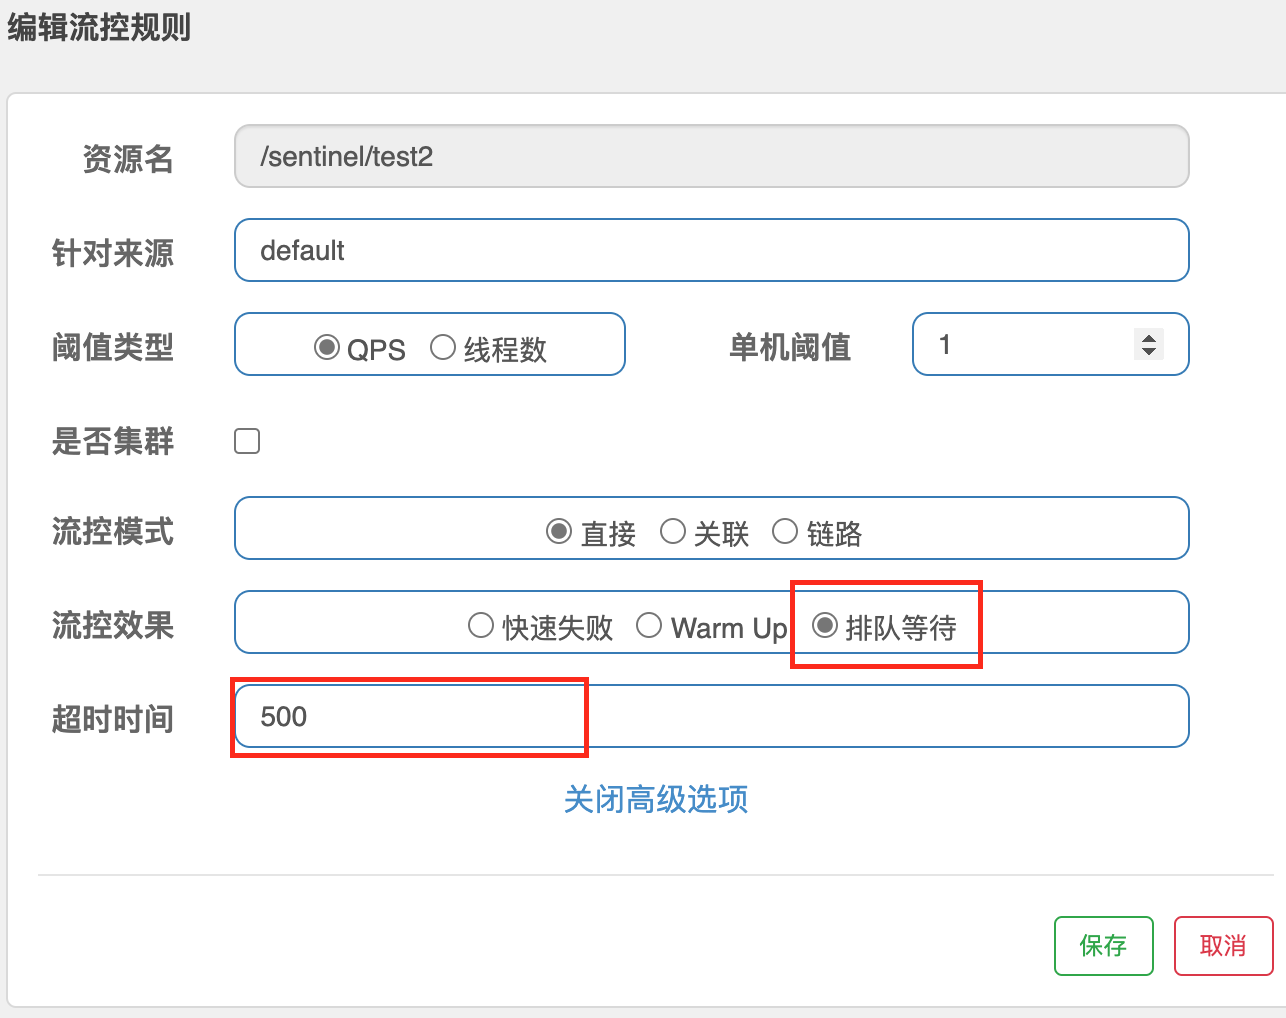Choose 关联 flow control mode
Screen dimensions: 1286x1018
pyautogui.click(x=673, y=531)
